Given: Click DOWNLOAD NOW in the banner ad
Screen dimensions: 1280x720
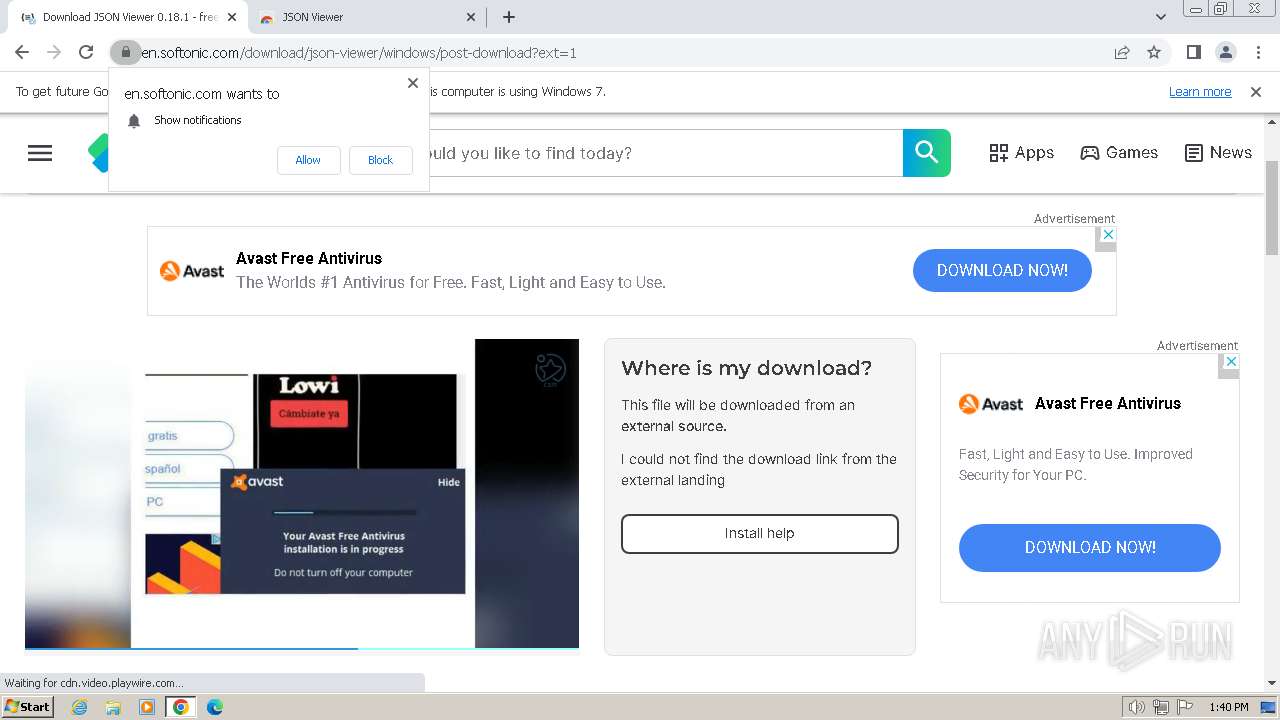Looking at the screenshot, I should point(1002,270).
